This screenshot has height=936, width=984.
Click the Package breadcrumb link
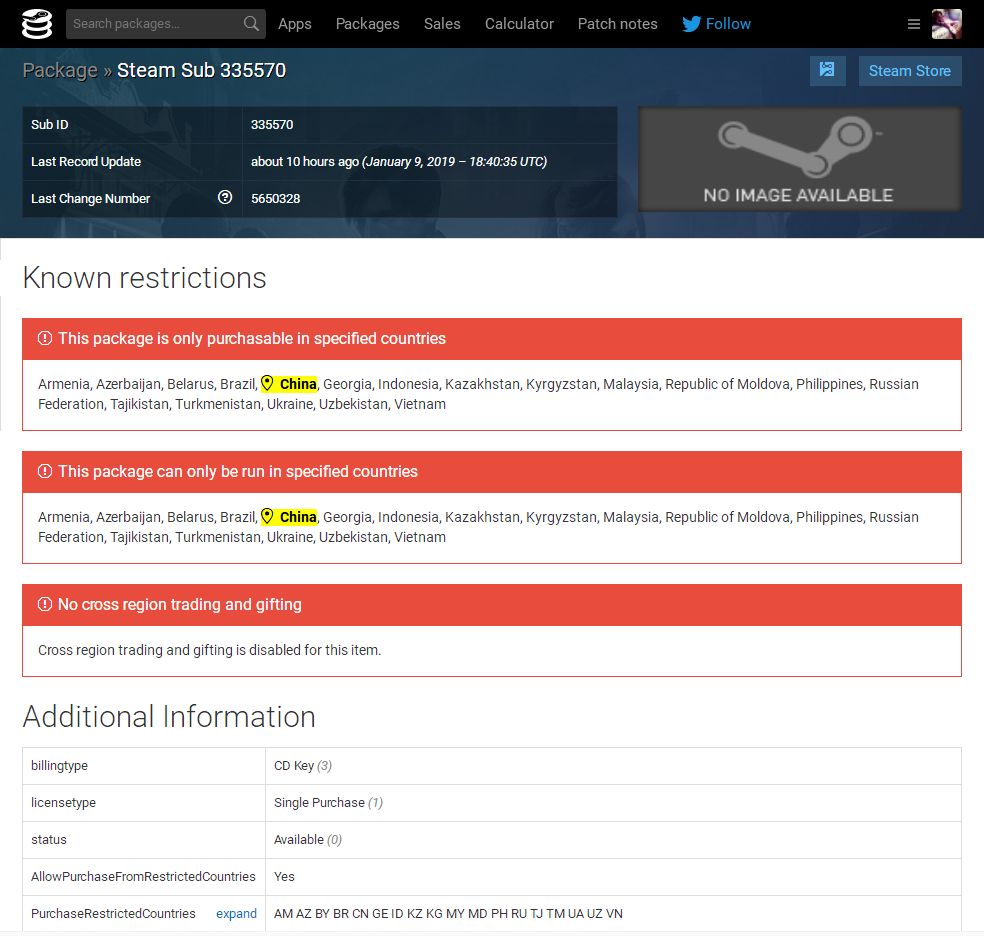point(60,70)
